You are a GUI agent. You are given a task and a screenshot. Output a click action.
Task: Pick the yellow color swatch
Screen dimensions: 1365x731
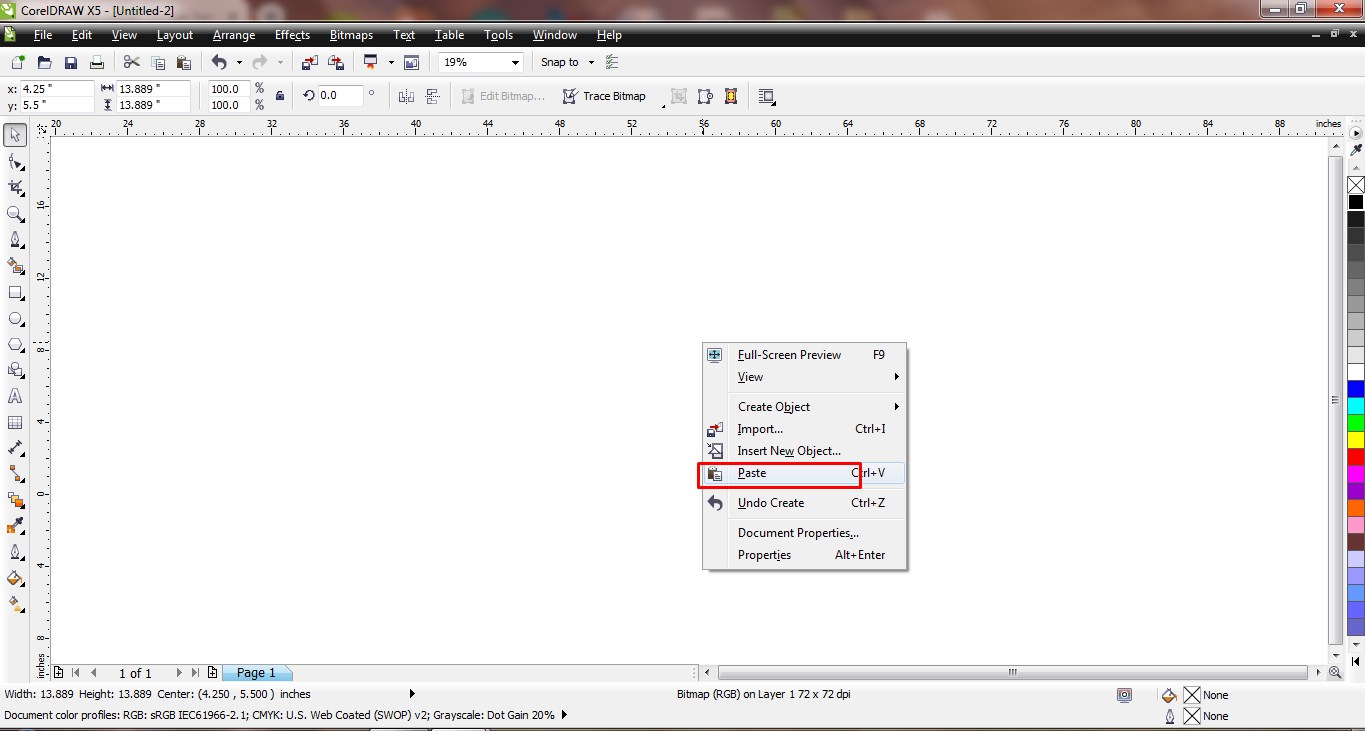(x=1356, y=440)
